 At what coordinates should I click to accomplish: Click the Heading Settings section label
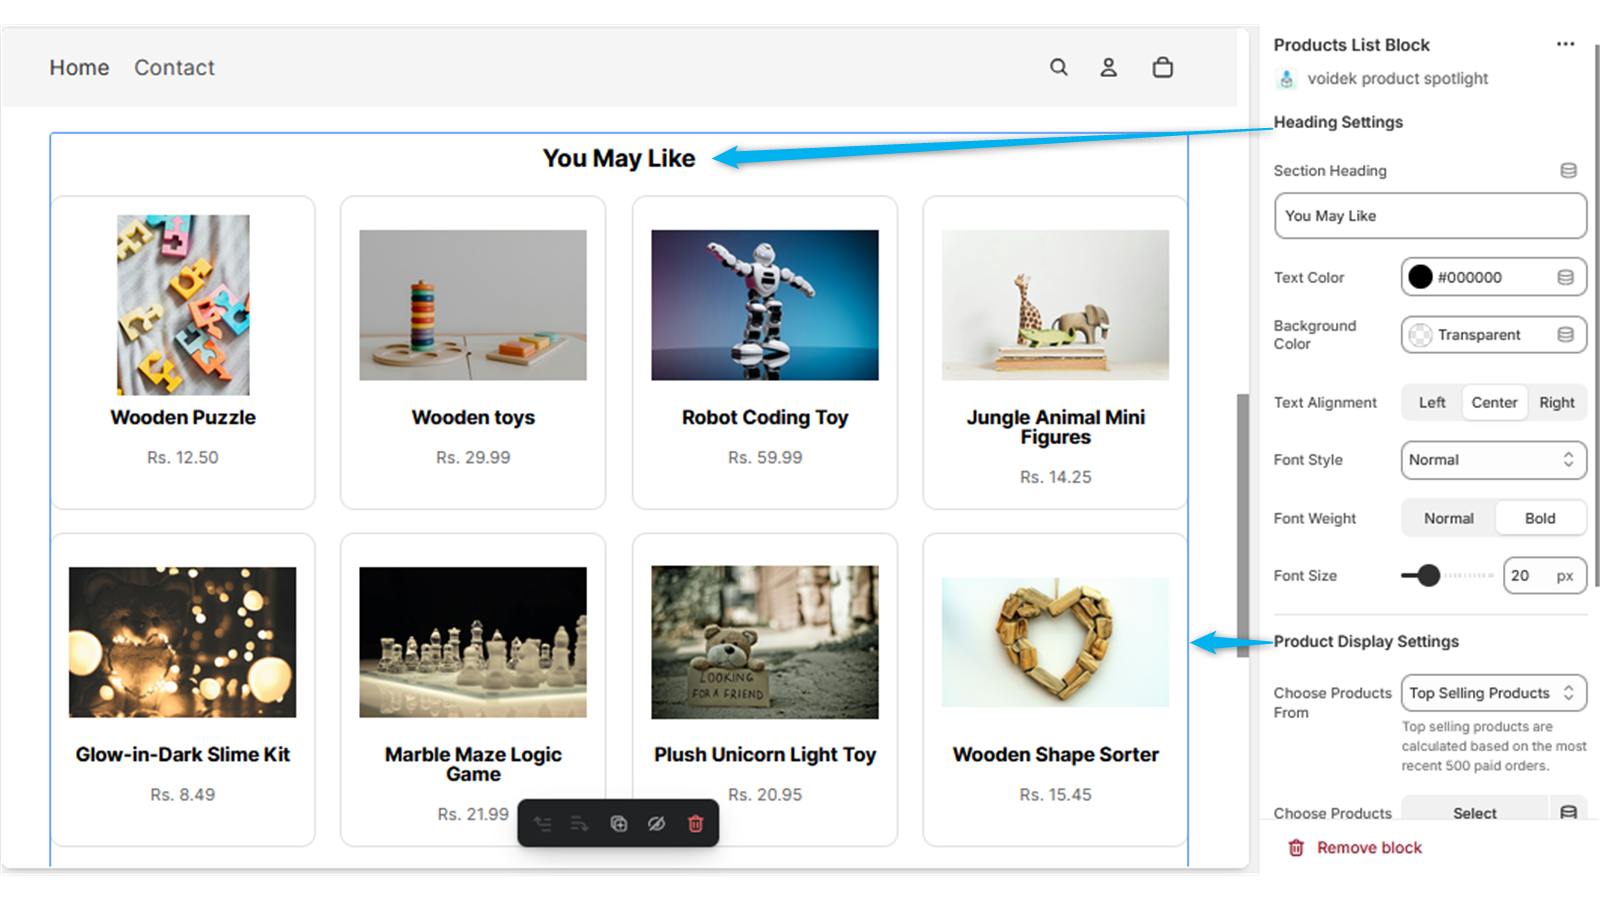(1338, 122)
